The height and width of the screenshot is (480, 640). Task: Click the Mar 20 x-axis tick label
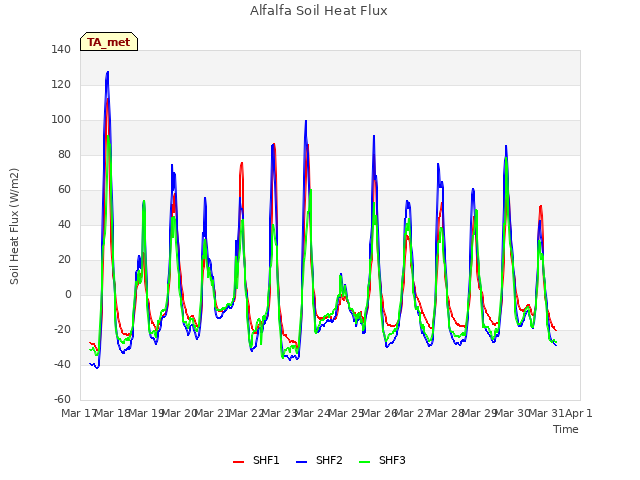(179, 413)
